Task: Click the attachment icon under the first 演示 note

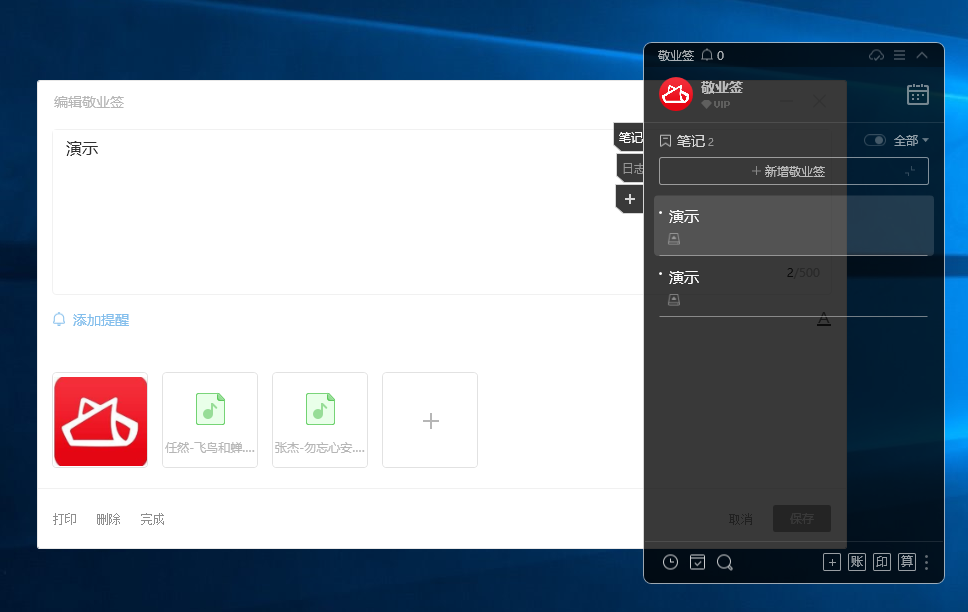Action: coord(674,239)
